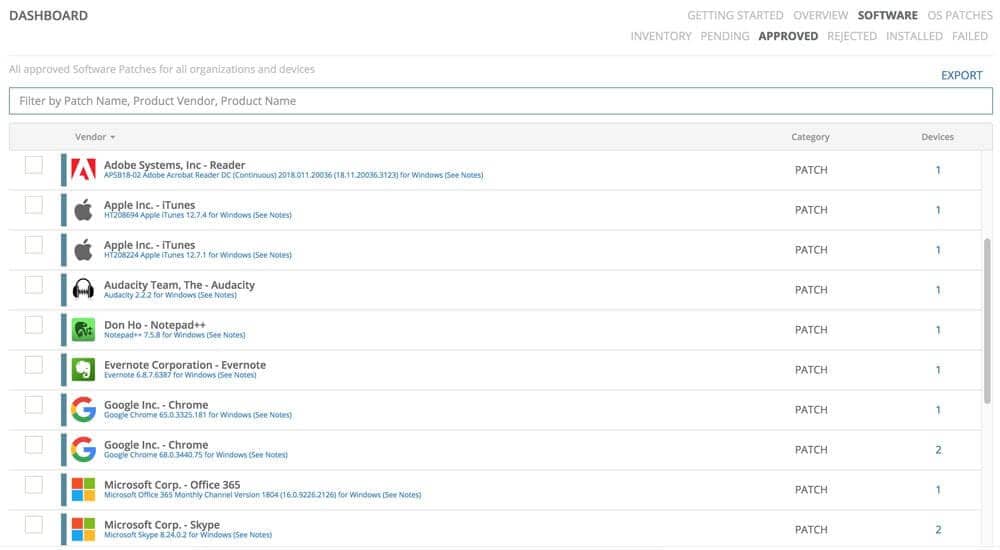Open HT208694 Apple iTunes 12.7.4 link
This screenshot has width=1000, height=550.
198,215
